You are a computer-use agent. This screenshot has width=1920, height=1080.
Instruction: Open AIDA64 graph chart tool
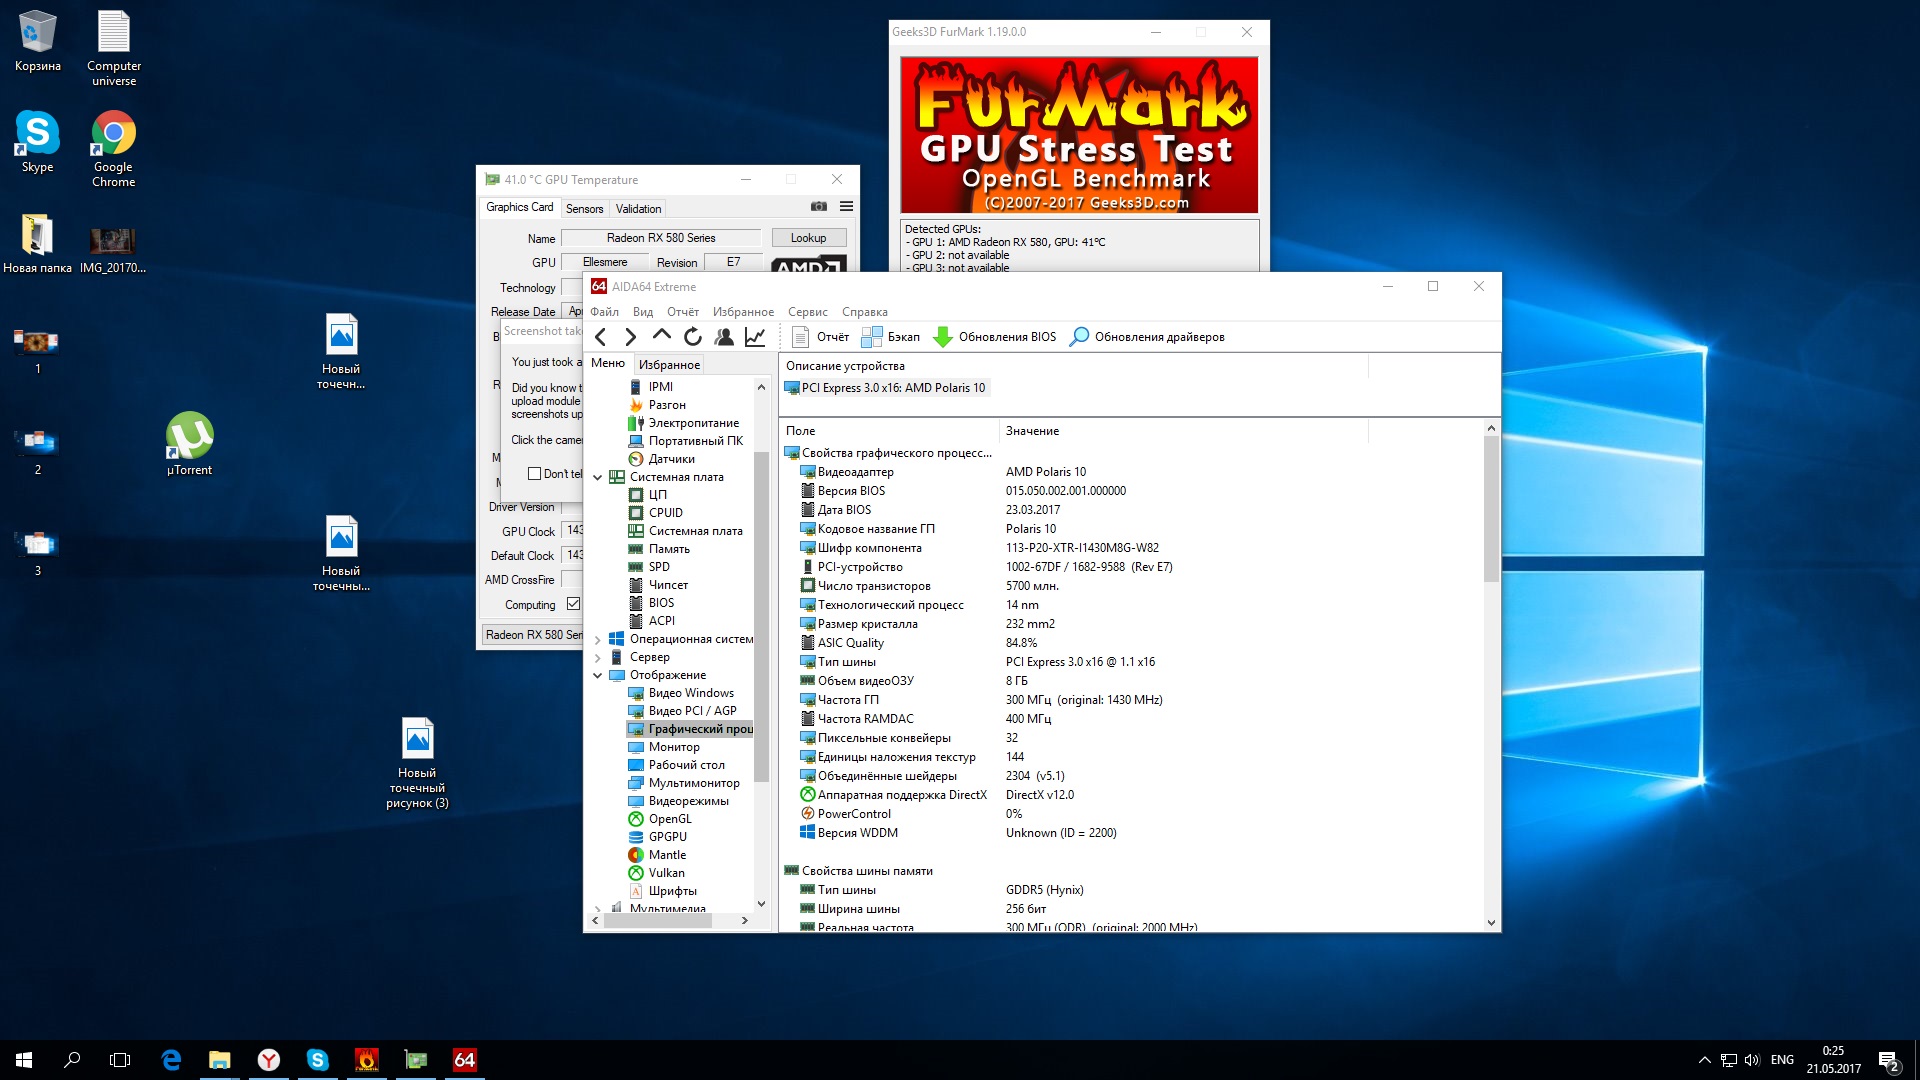tap(755, 337)
